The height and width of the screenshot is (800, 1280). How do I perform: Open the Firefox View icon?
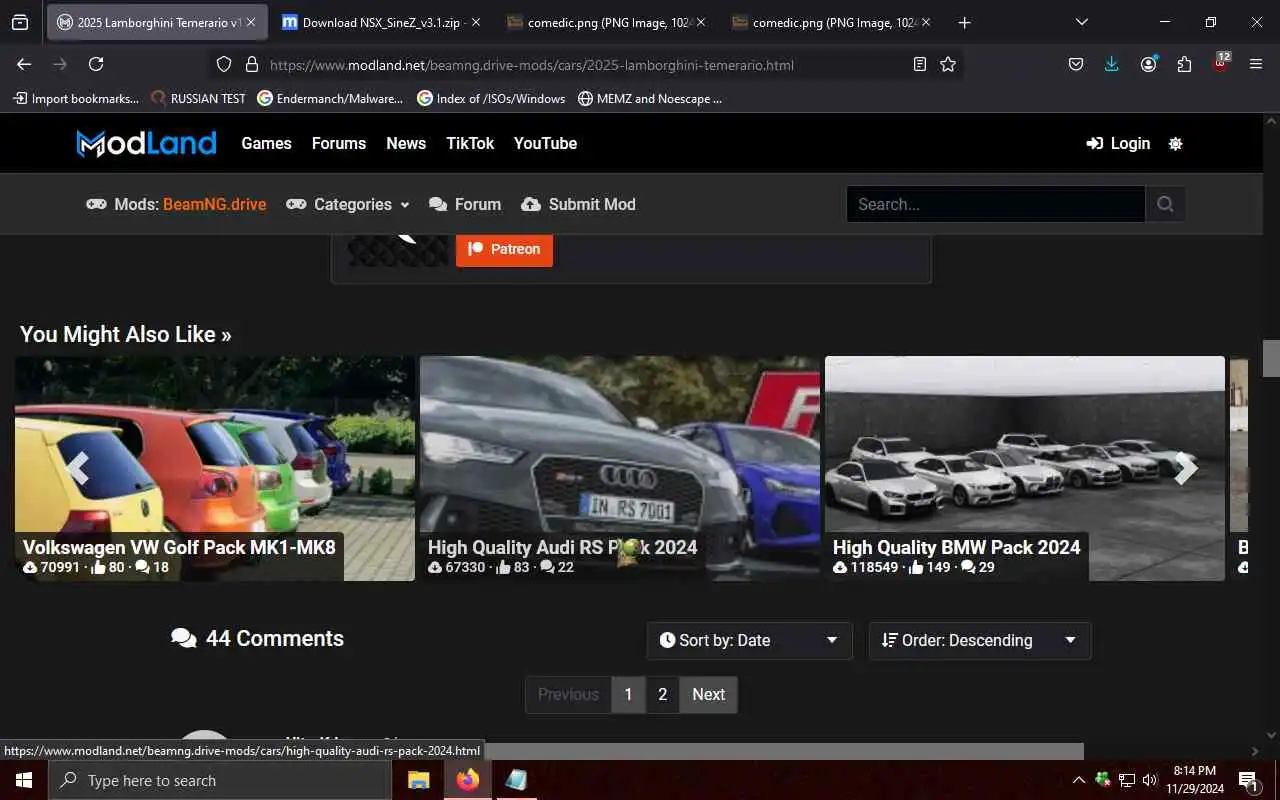20,22
